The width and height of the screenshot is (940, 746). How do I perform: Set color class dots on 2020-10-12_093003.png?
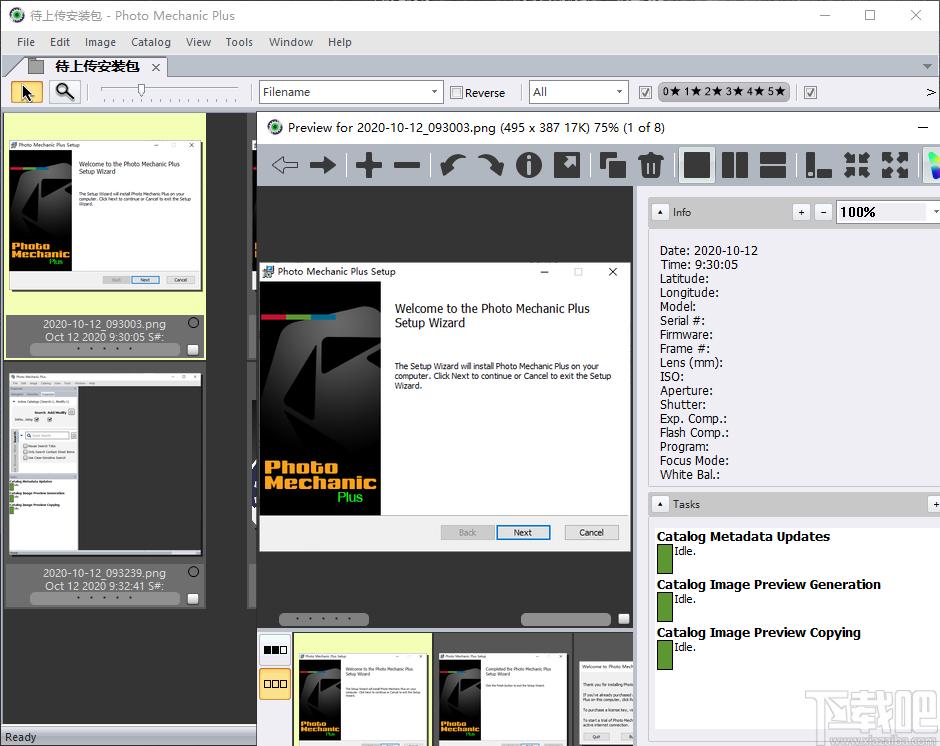click(105, 349)
